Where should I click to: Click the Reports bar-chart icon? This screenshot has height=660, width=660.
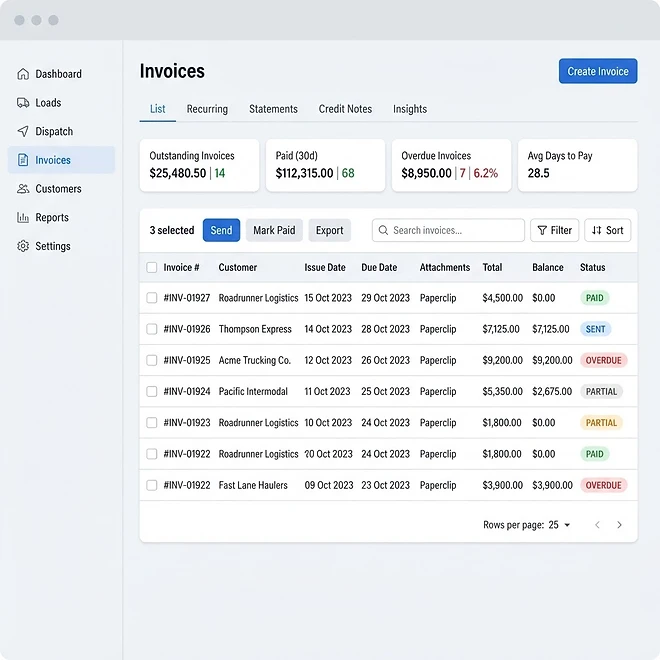23,217
